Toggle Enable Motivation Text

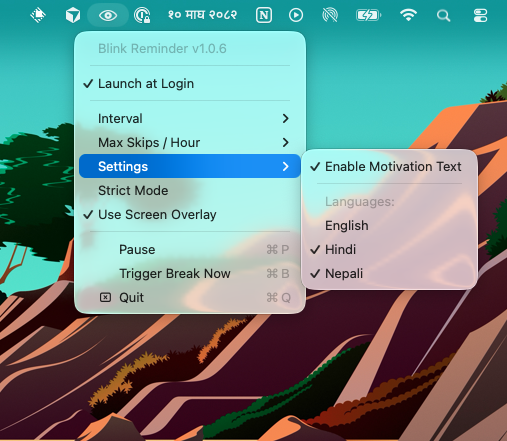[389, 166]
